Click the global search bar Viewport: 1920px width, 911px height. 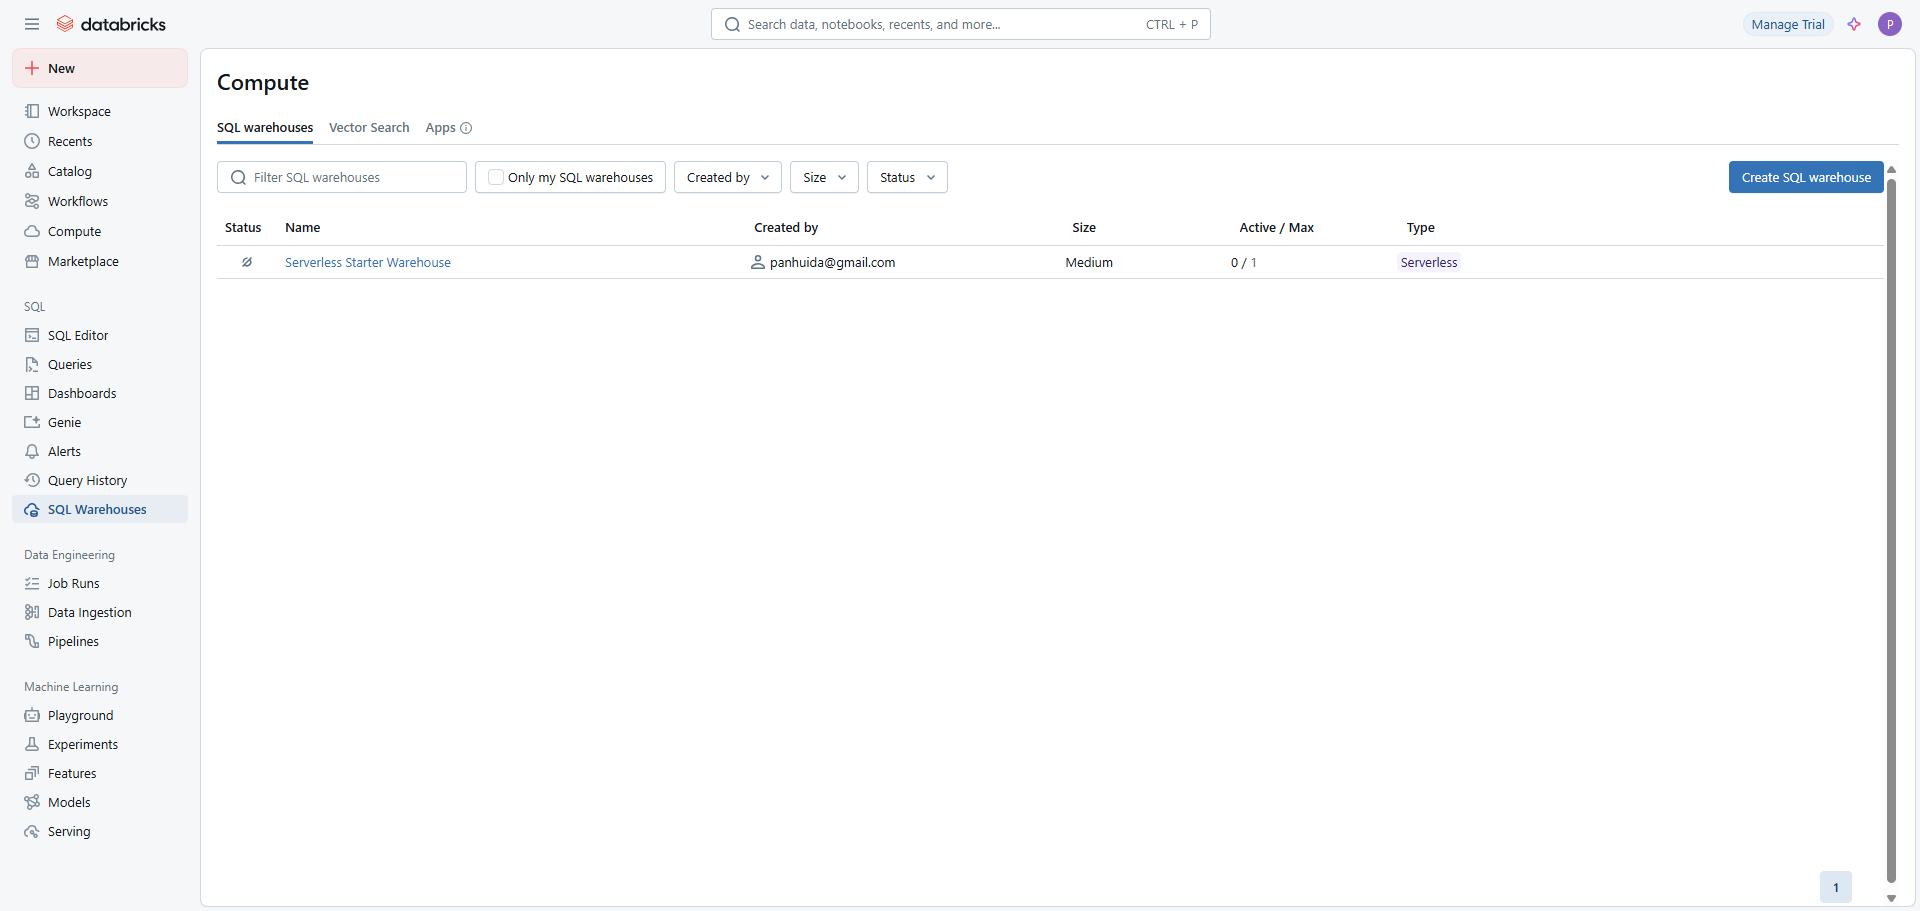(961, 24)
